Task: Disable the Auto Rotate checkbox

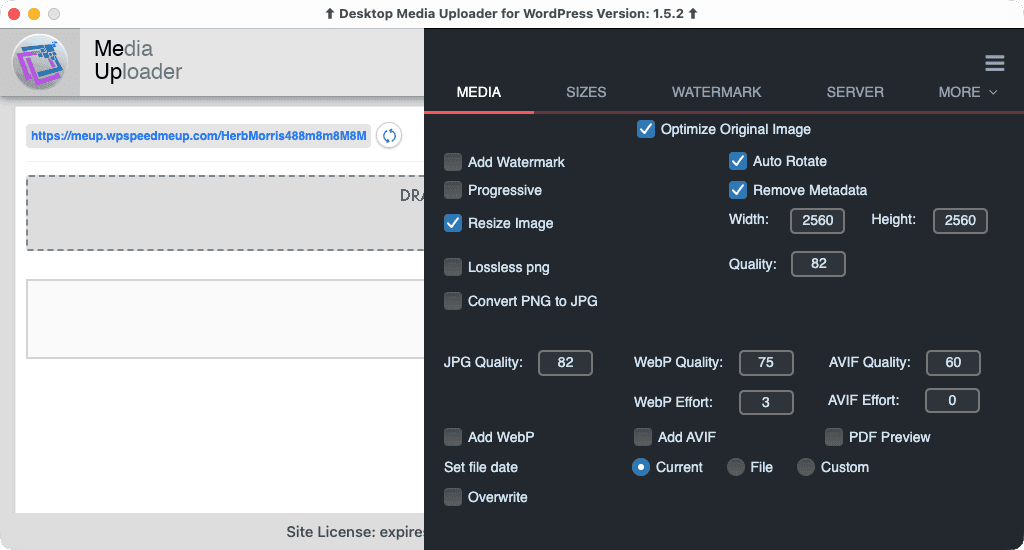Action: pos(738,161)
